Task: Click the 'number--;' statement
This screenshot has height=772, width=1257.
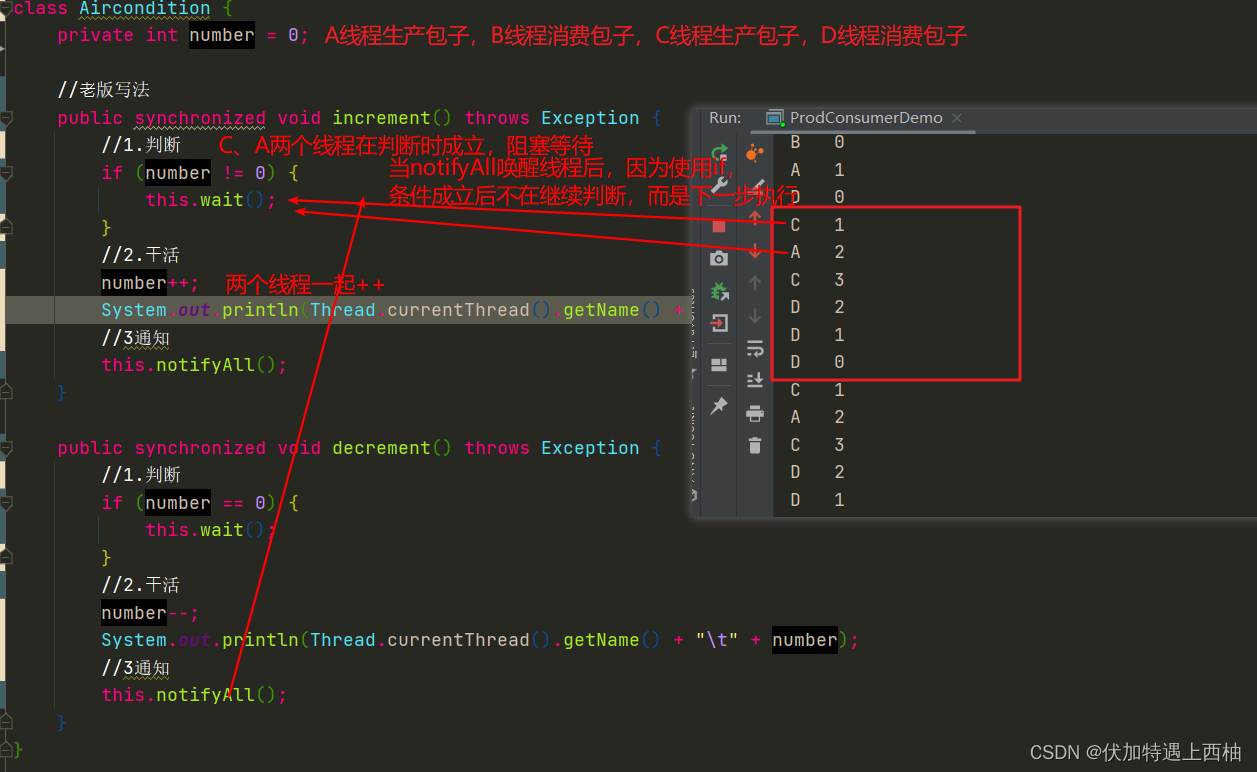Action: [151, 613]
